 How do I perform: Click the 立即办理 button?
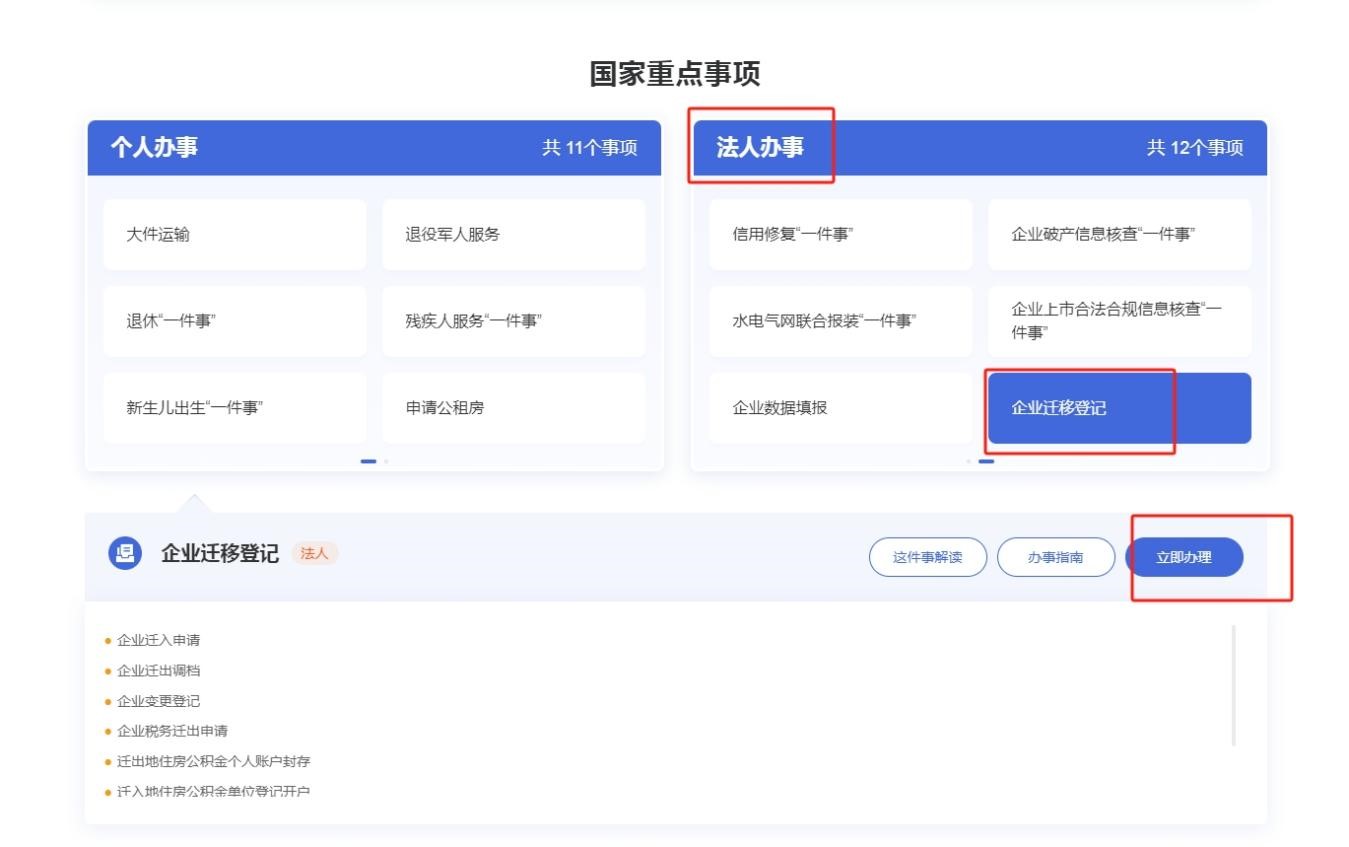[1184, 557]
